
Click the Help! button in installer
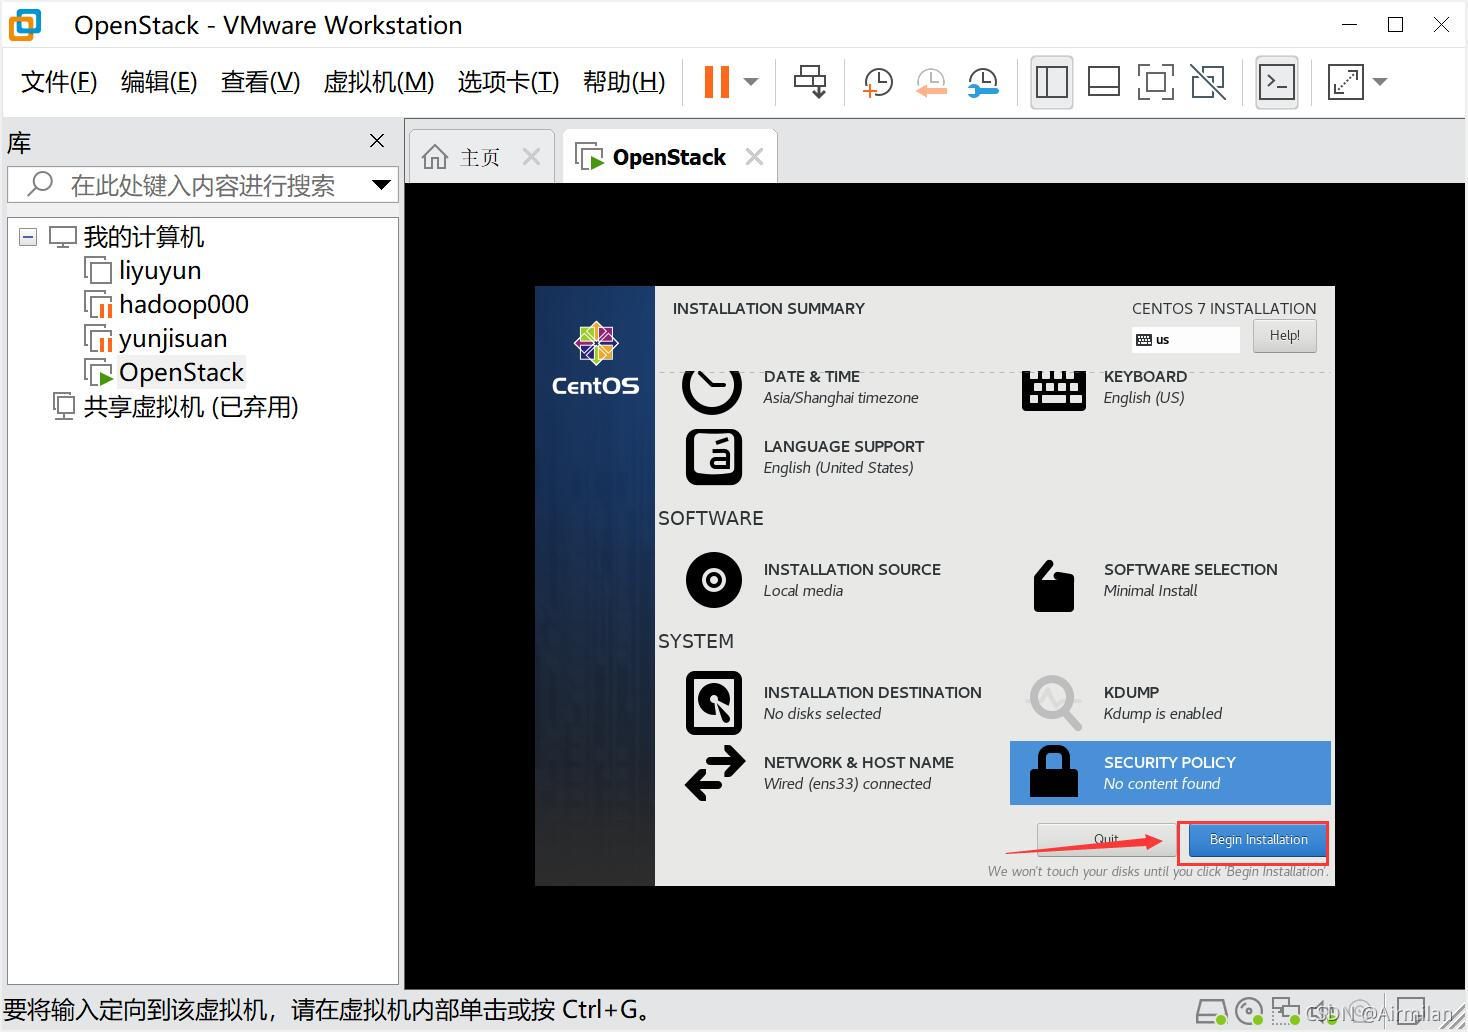coord(1284,336)
